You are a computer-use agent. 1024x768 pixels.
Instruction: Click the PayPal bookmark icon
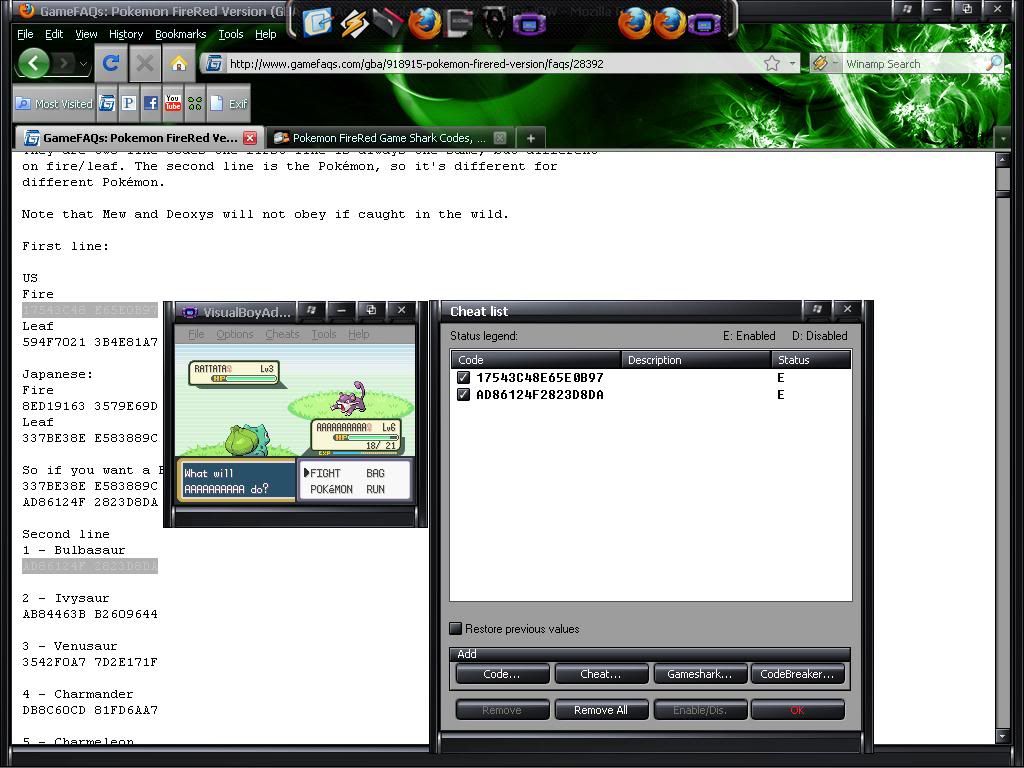[128, 103]
